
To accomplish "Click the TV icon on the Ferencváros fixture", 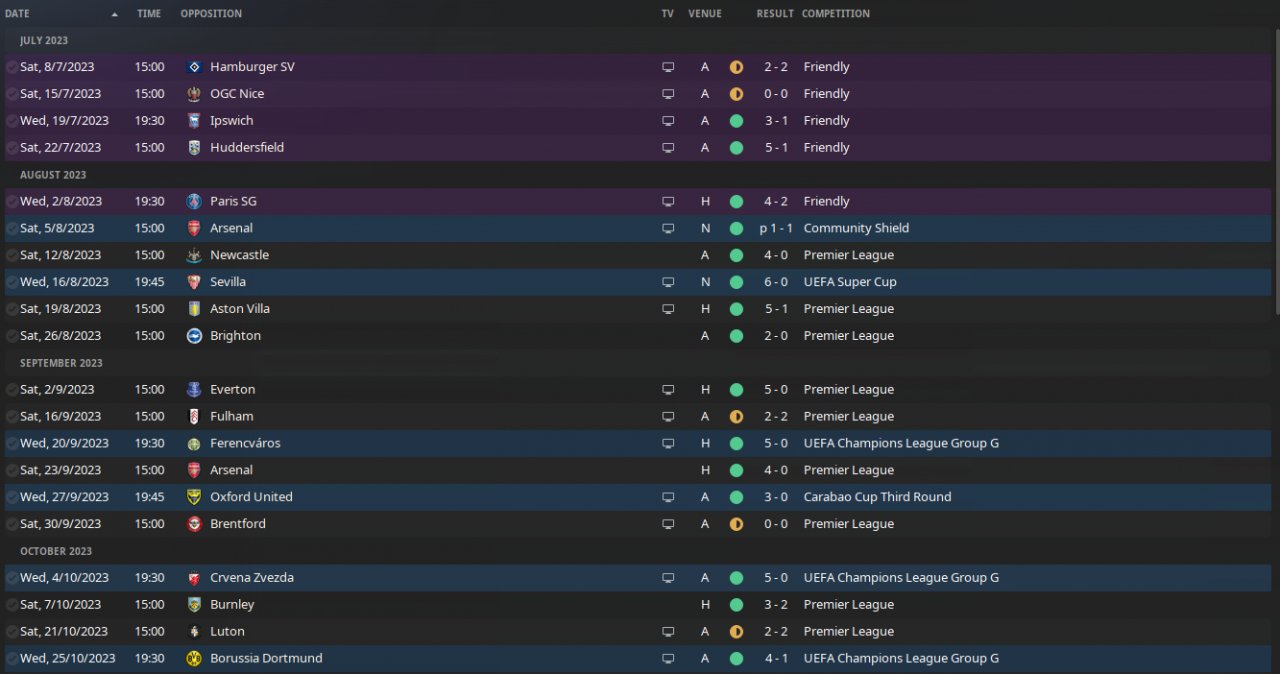I will tap(668, 443).
